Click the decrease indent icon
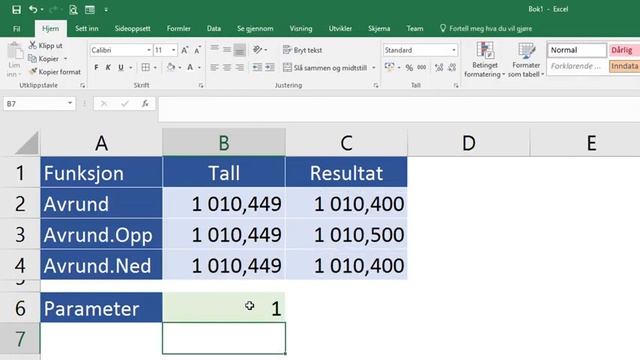This screenshot has width=640, height=360. click(257, 67)
